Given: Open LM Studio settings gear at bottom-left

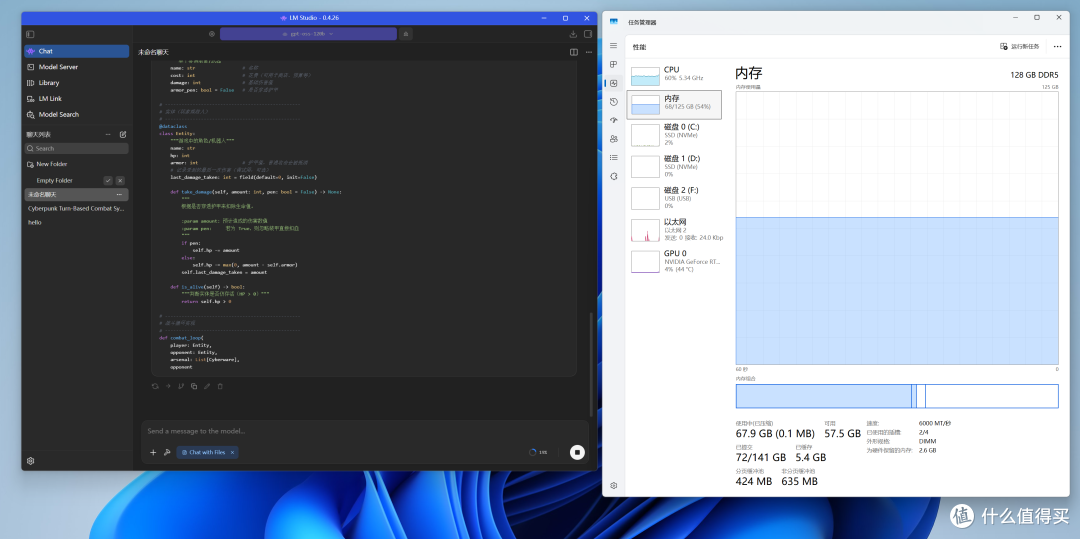Looking at the screenshot, I should tap(30, 461).
